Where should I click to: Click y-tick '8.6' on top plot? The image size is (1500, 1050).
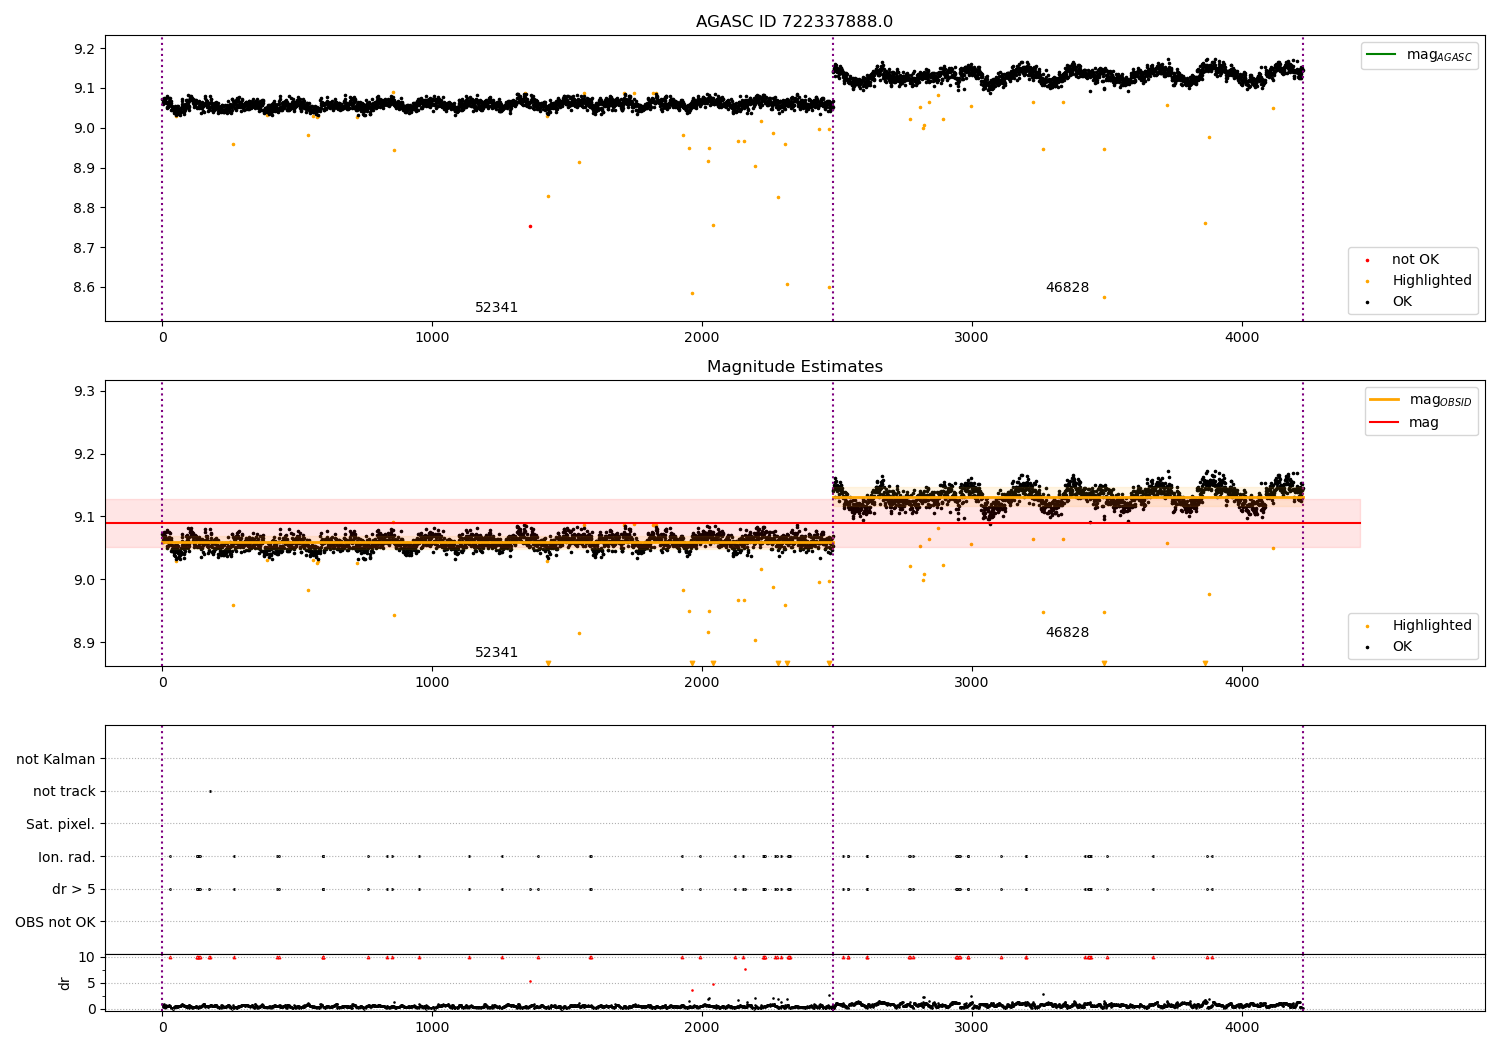click(85, 288)
